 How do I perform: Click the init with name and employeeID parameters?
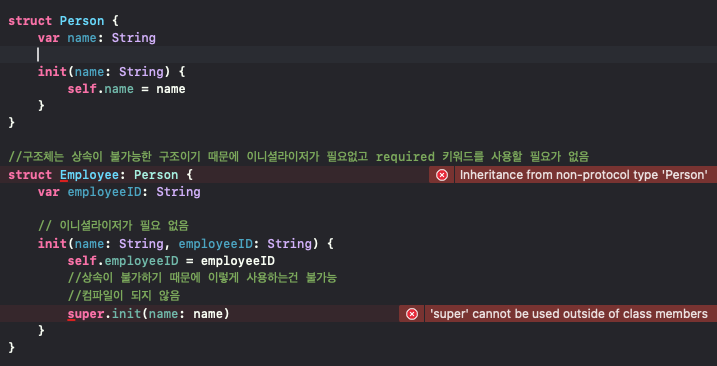point(186,244)
